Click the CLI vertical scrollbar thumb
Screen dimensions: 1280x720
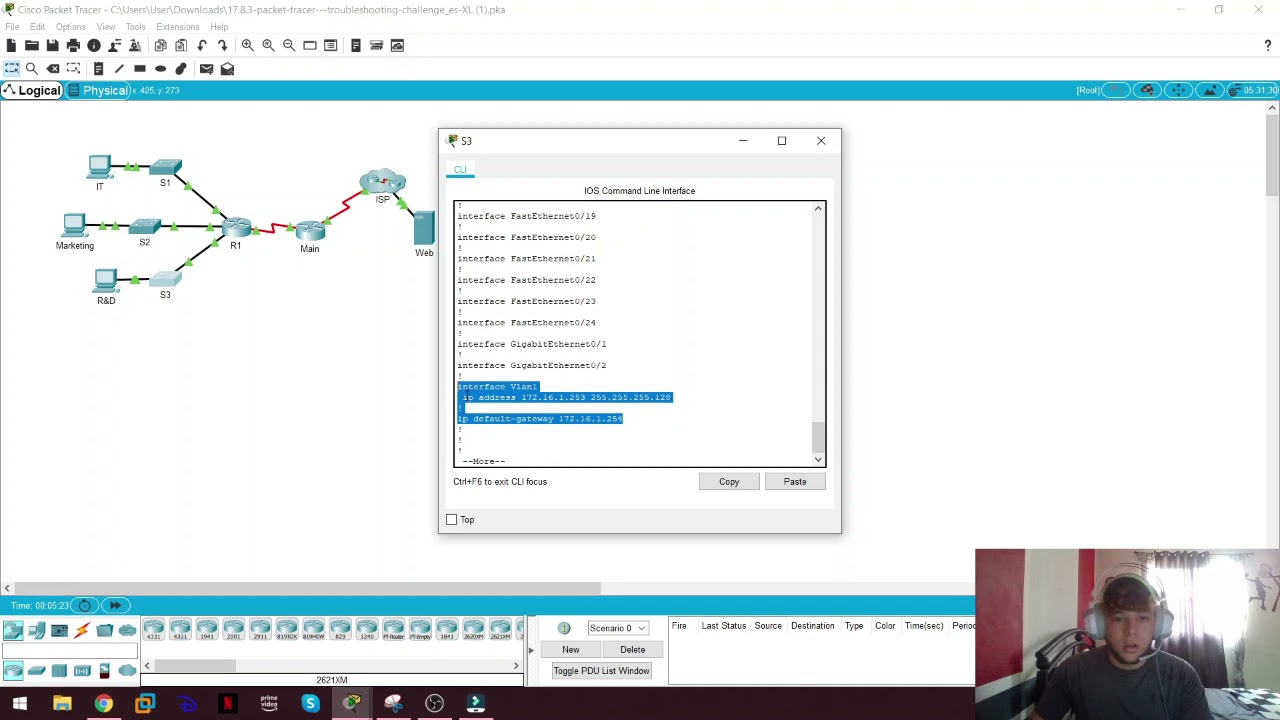818,437
